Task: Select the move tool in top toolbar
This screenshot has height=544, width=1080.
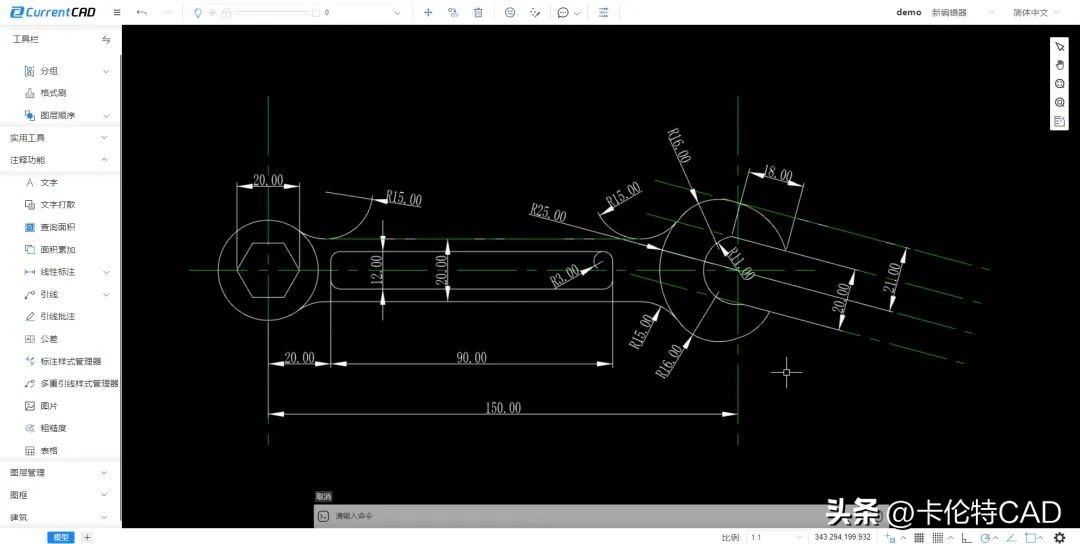Action: tap(428, 12)
